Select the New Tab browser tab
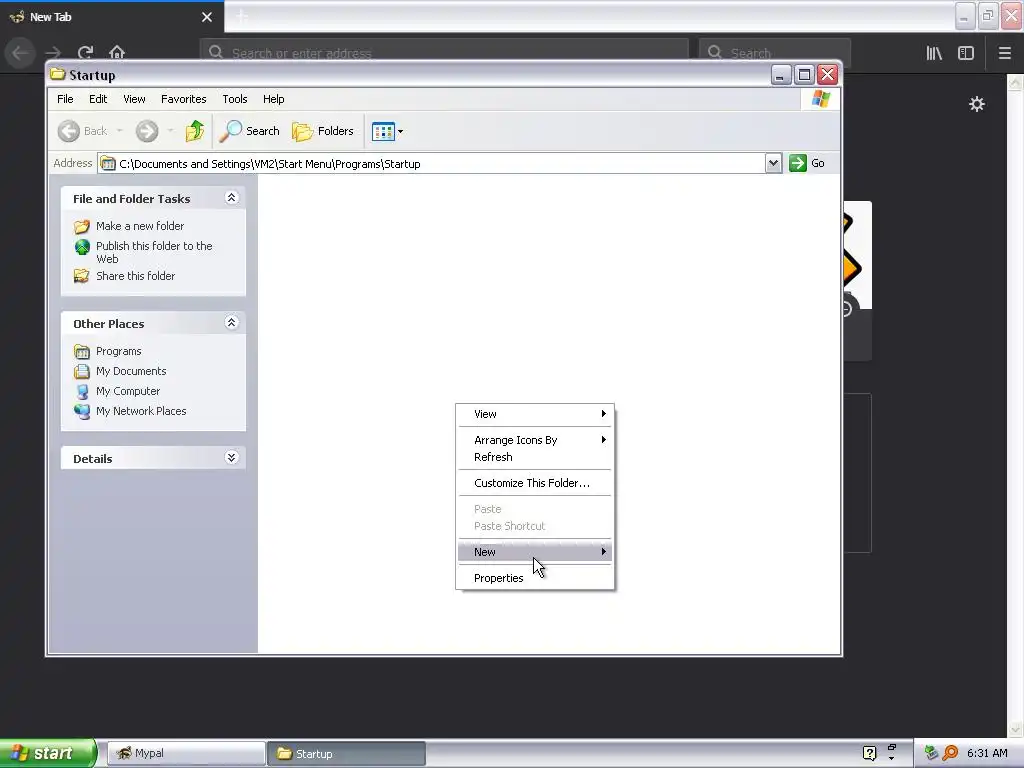Viewport: 1024px width, 768px height. [112, 17]
